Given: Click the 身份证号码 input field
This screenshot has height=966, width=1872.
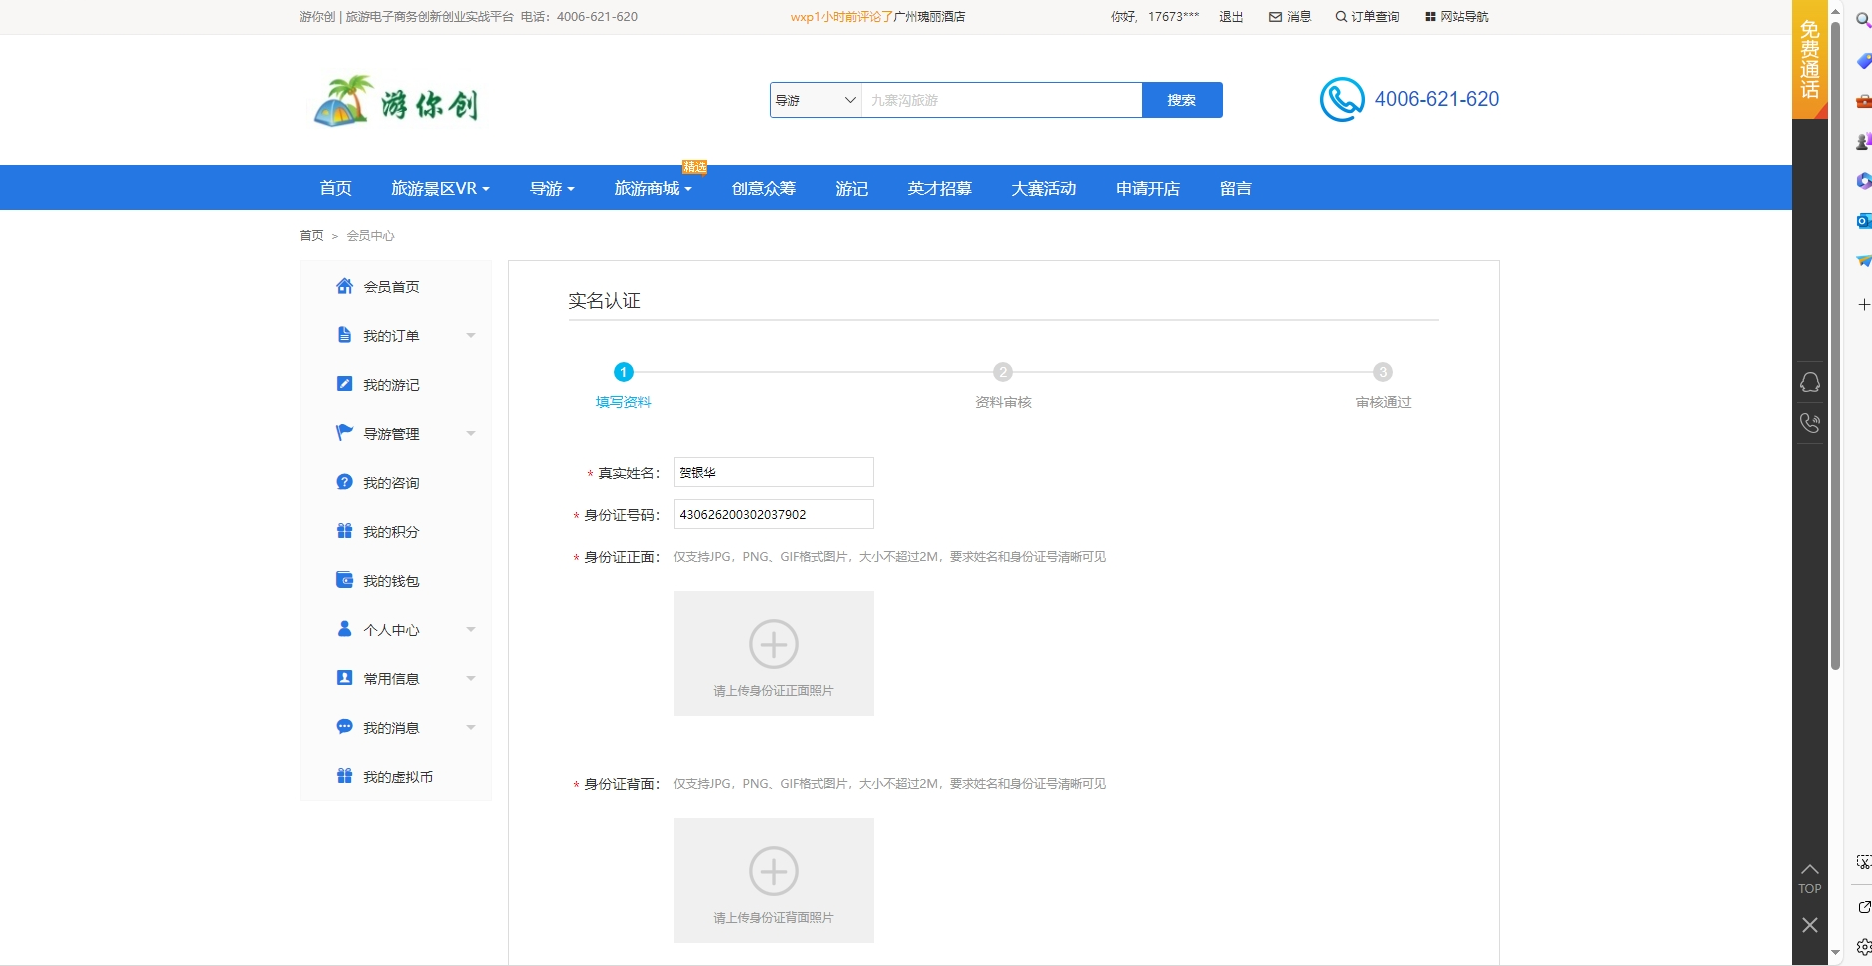Looking at the screenshot, I should click(773, 514).
